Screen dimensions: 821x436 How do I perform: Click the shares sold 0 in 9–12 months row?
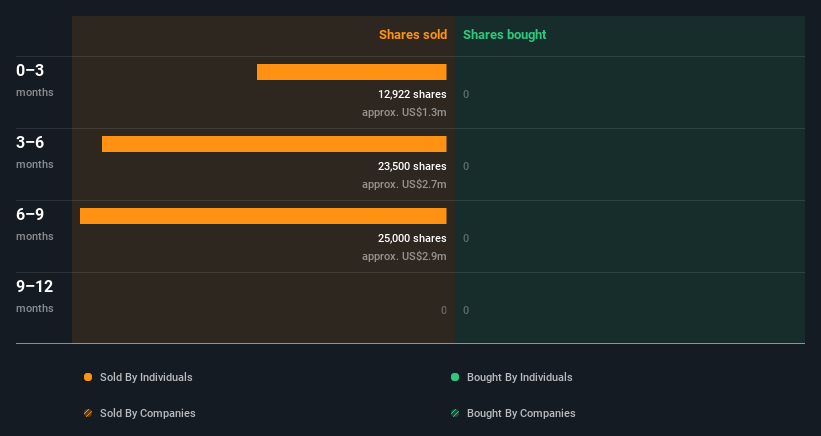pyautogui.click(x=443, y=310)
